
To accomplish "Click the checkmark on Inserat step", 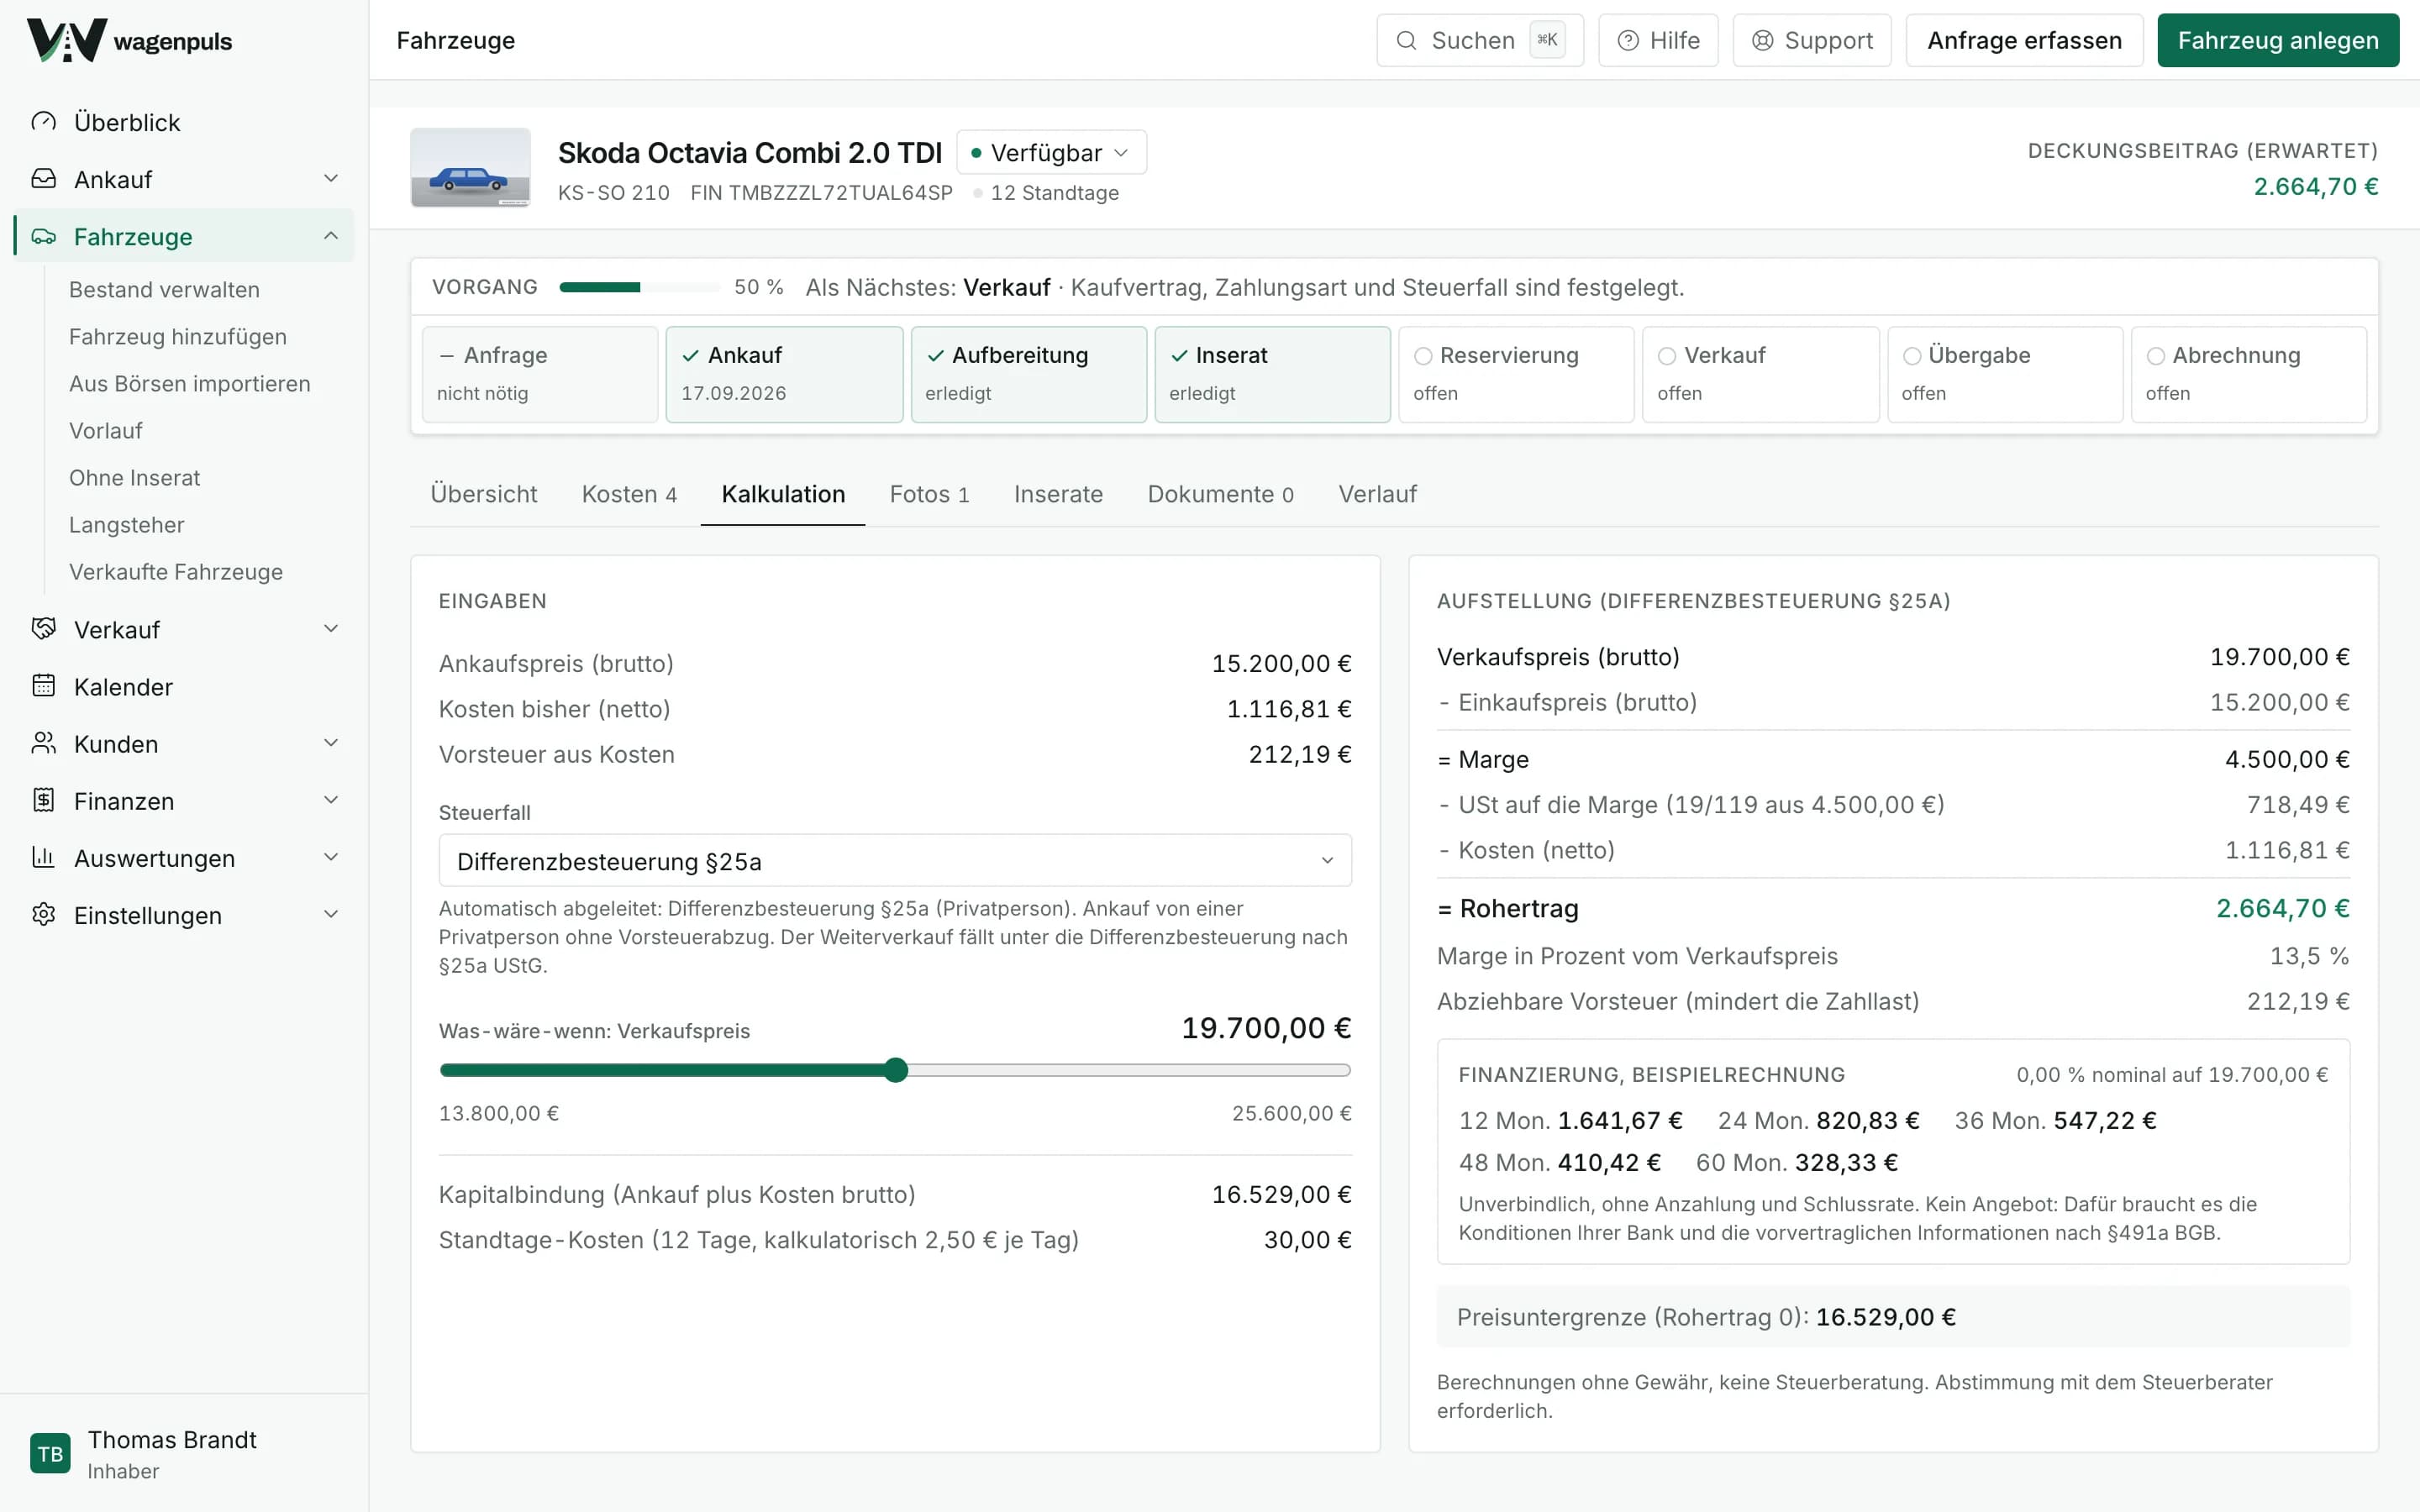I will pyautogui.click(x=1179, y=355).
